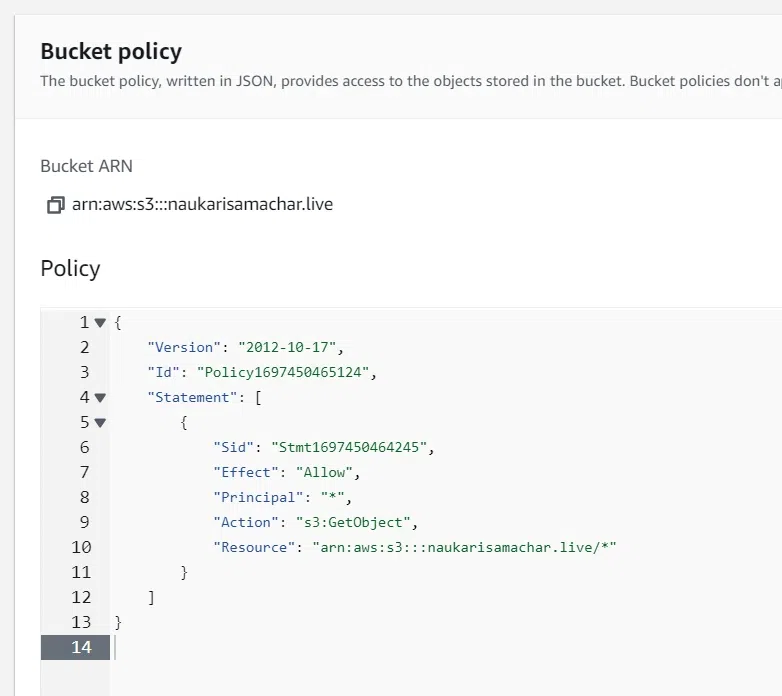This screenshot has width=782, height=696.
Task: Collapse the Statement array fold arrow
Action: pos(99,397)
